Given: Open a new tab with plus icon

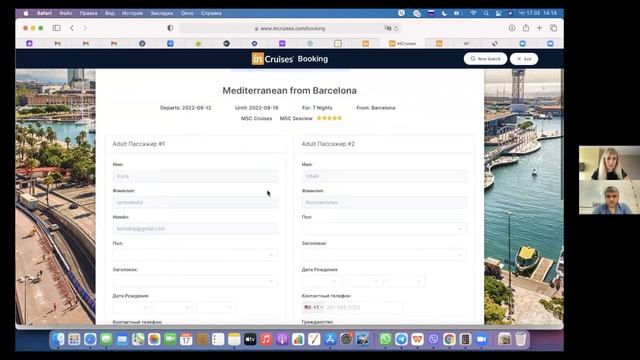Looking at the screenshot, I should tap(540, 28).
